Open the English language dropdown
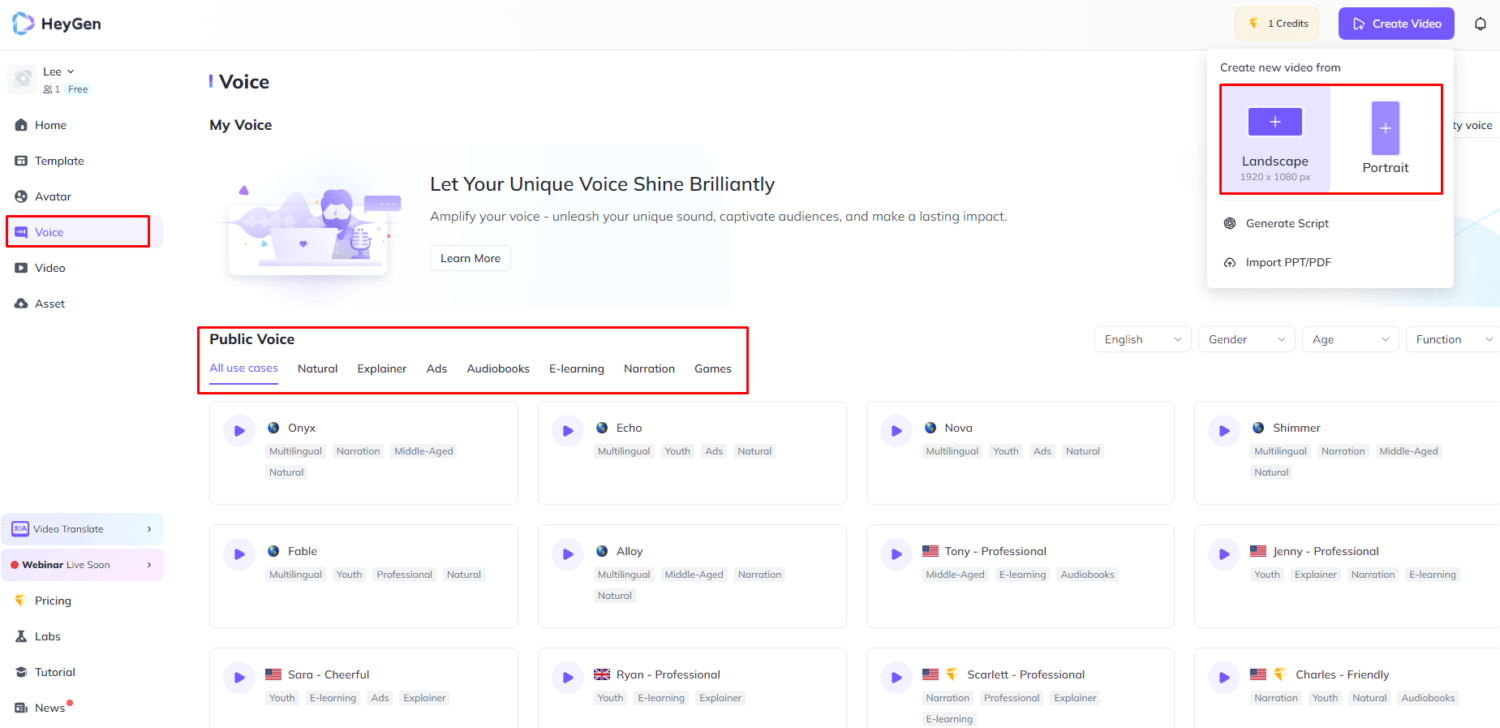Image resolution: width=1500 pixels, height=728 pixels. click(1142, 340)
